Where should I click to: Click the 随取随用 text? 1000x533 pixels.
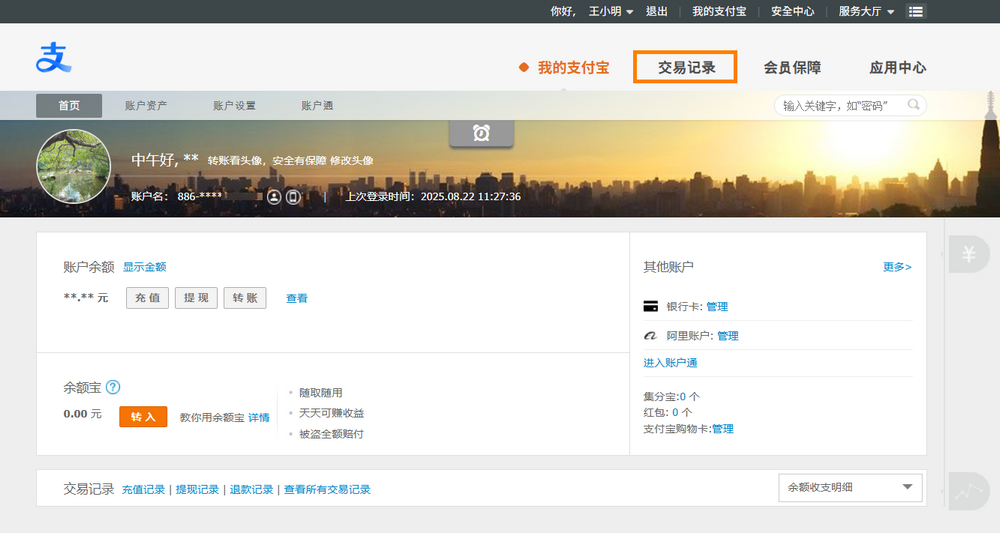click(x=321, y=393)
